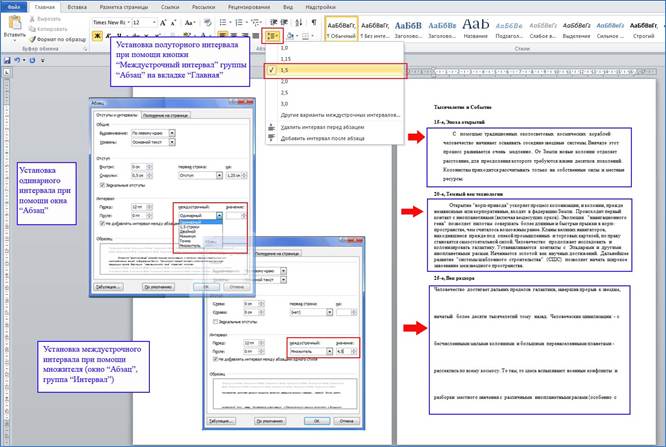The image size is (666, 447).
Task: Click the bulleted list icon
Action: (x=223, y=22)
